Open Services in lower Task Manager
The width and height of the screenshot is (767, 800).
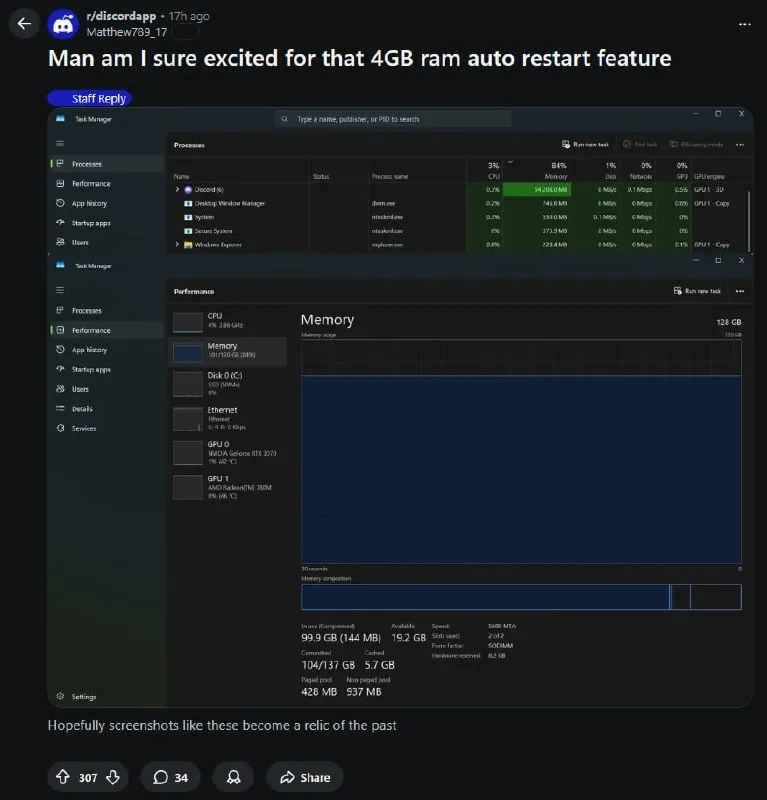(x=106, y=428)
